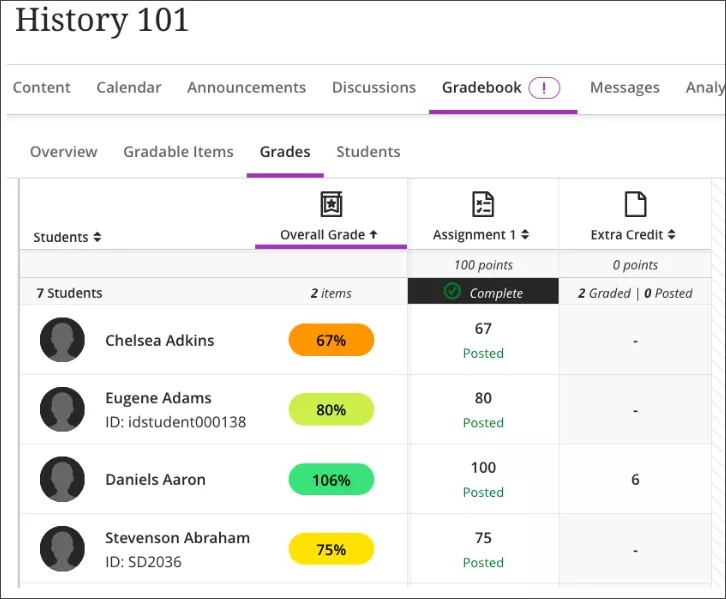726x599 pixels.
Task: Toggle Overall Grade sort arrow
Action: pos(373,234)
